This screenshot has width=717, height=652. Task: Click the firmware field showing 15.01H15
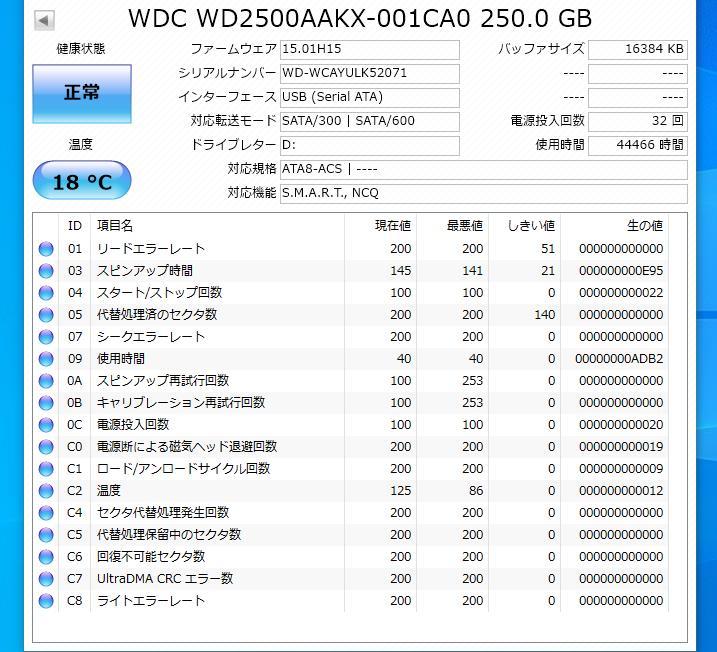(x=369, y=49)
